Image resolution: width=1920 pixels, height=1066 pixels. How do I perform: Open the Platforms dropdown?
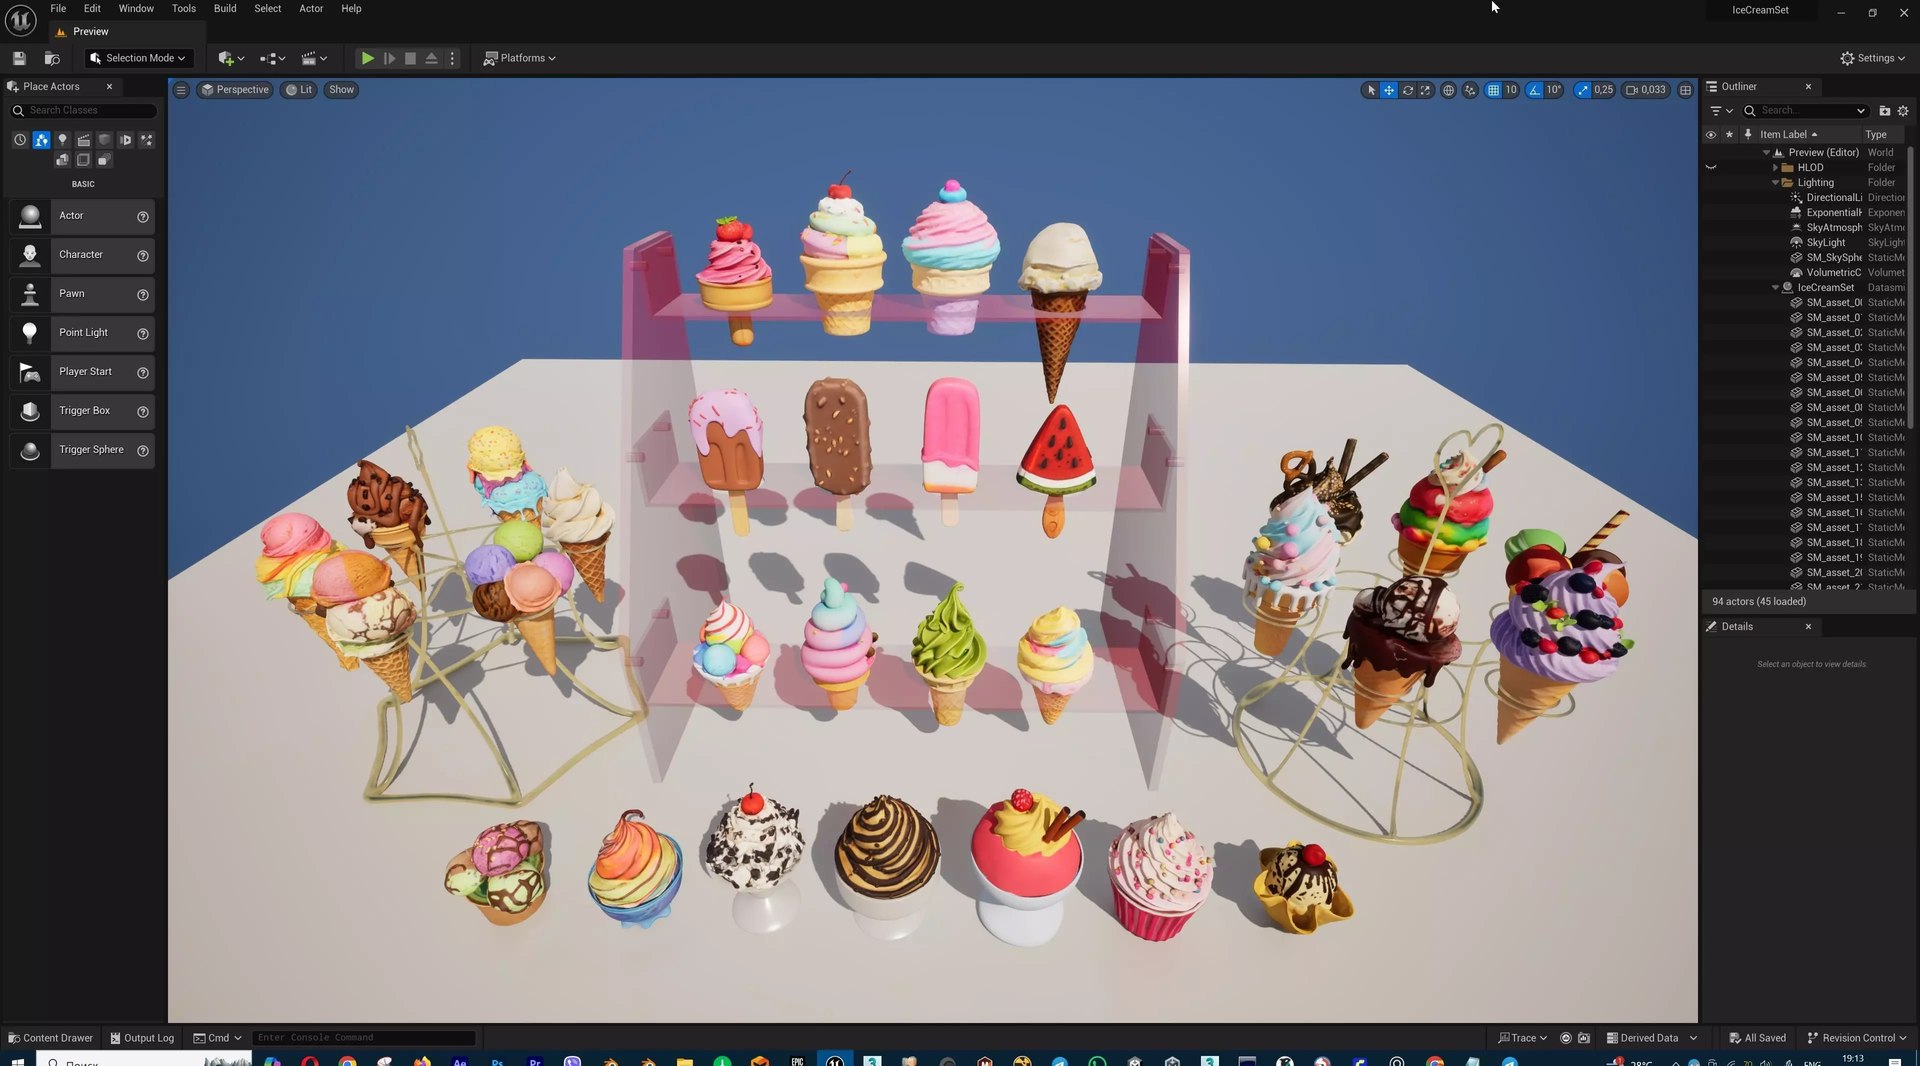519,58
